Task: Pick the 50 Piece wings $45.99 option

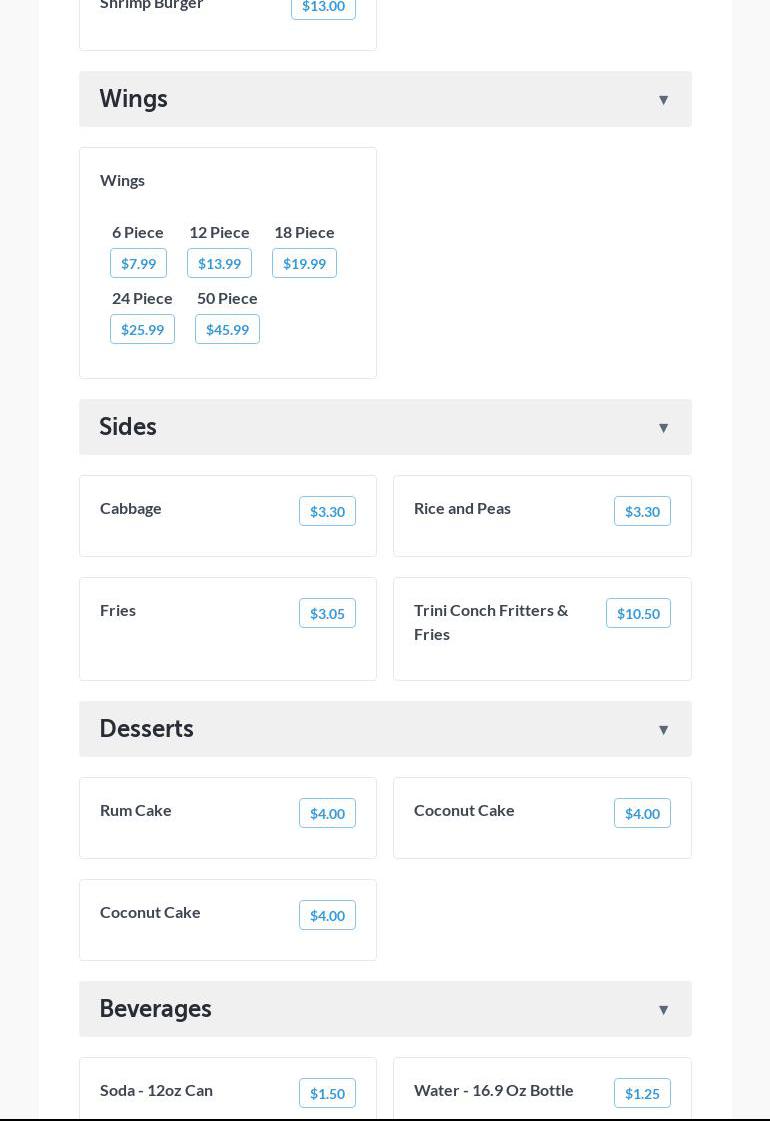Action: [x=227, y=329]
